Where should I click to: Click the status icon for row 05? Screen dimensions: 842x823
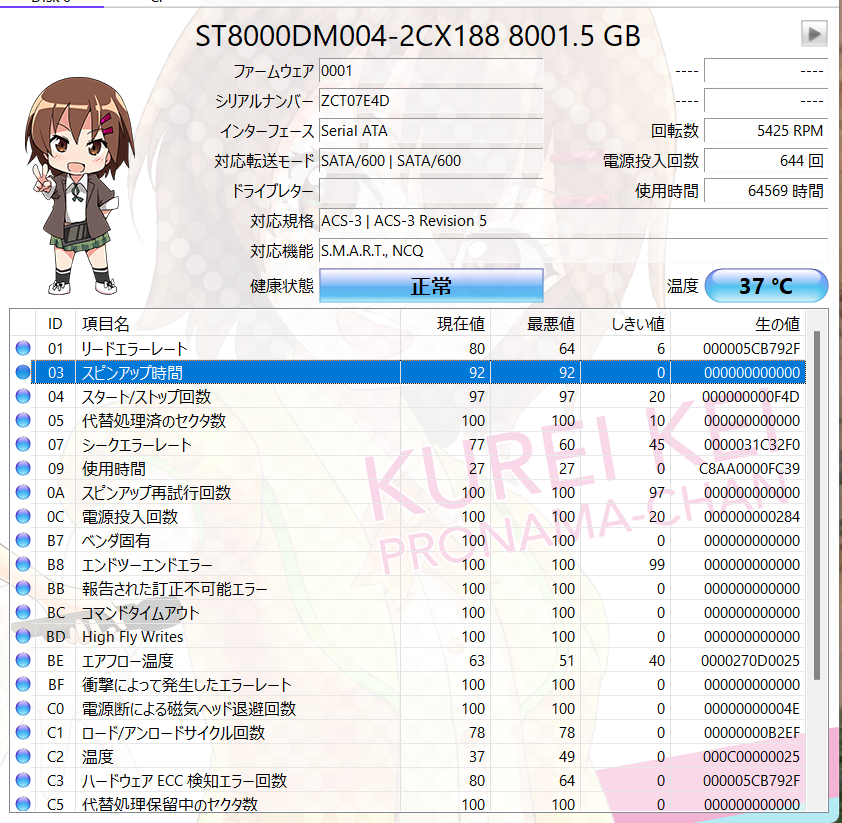[x=23, y=420]
